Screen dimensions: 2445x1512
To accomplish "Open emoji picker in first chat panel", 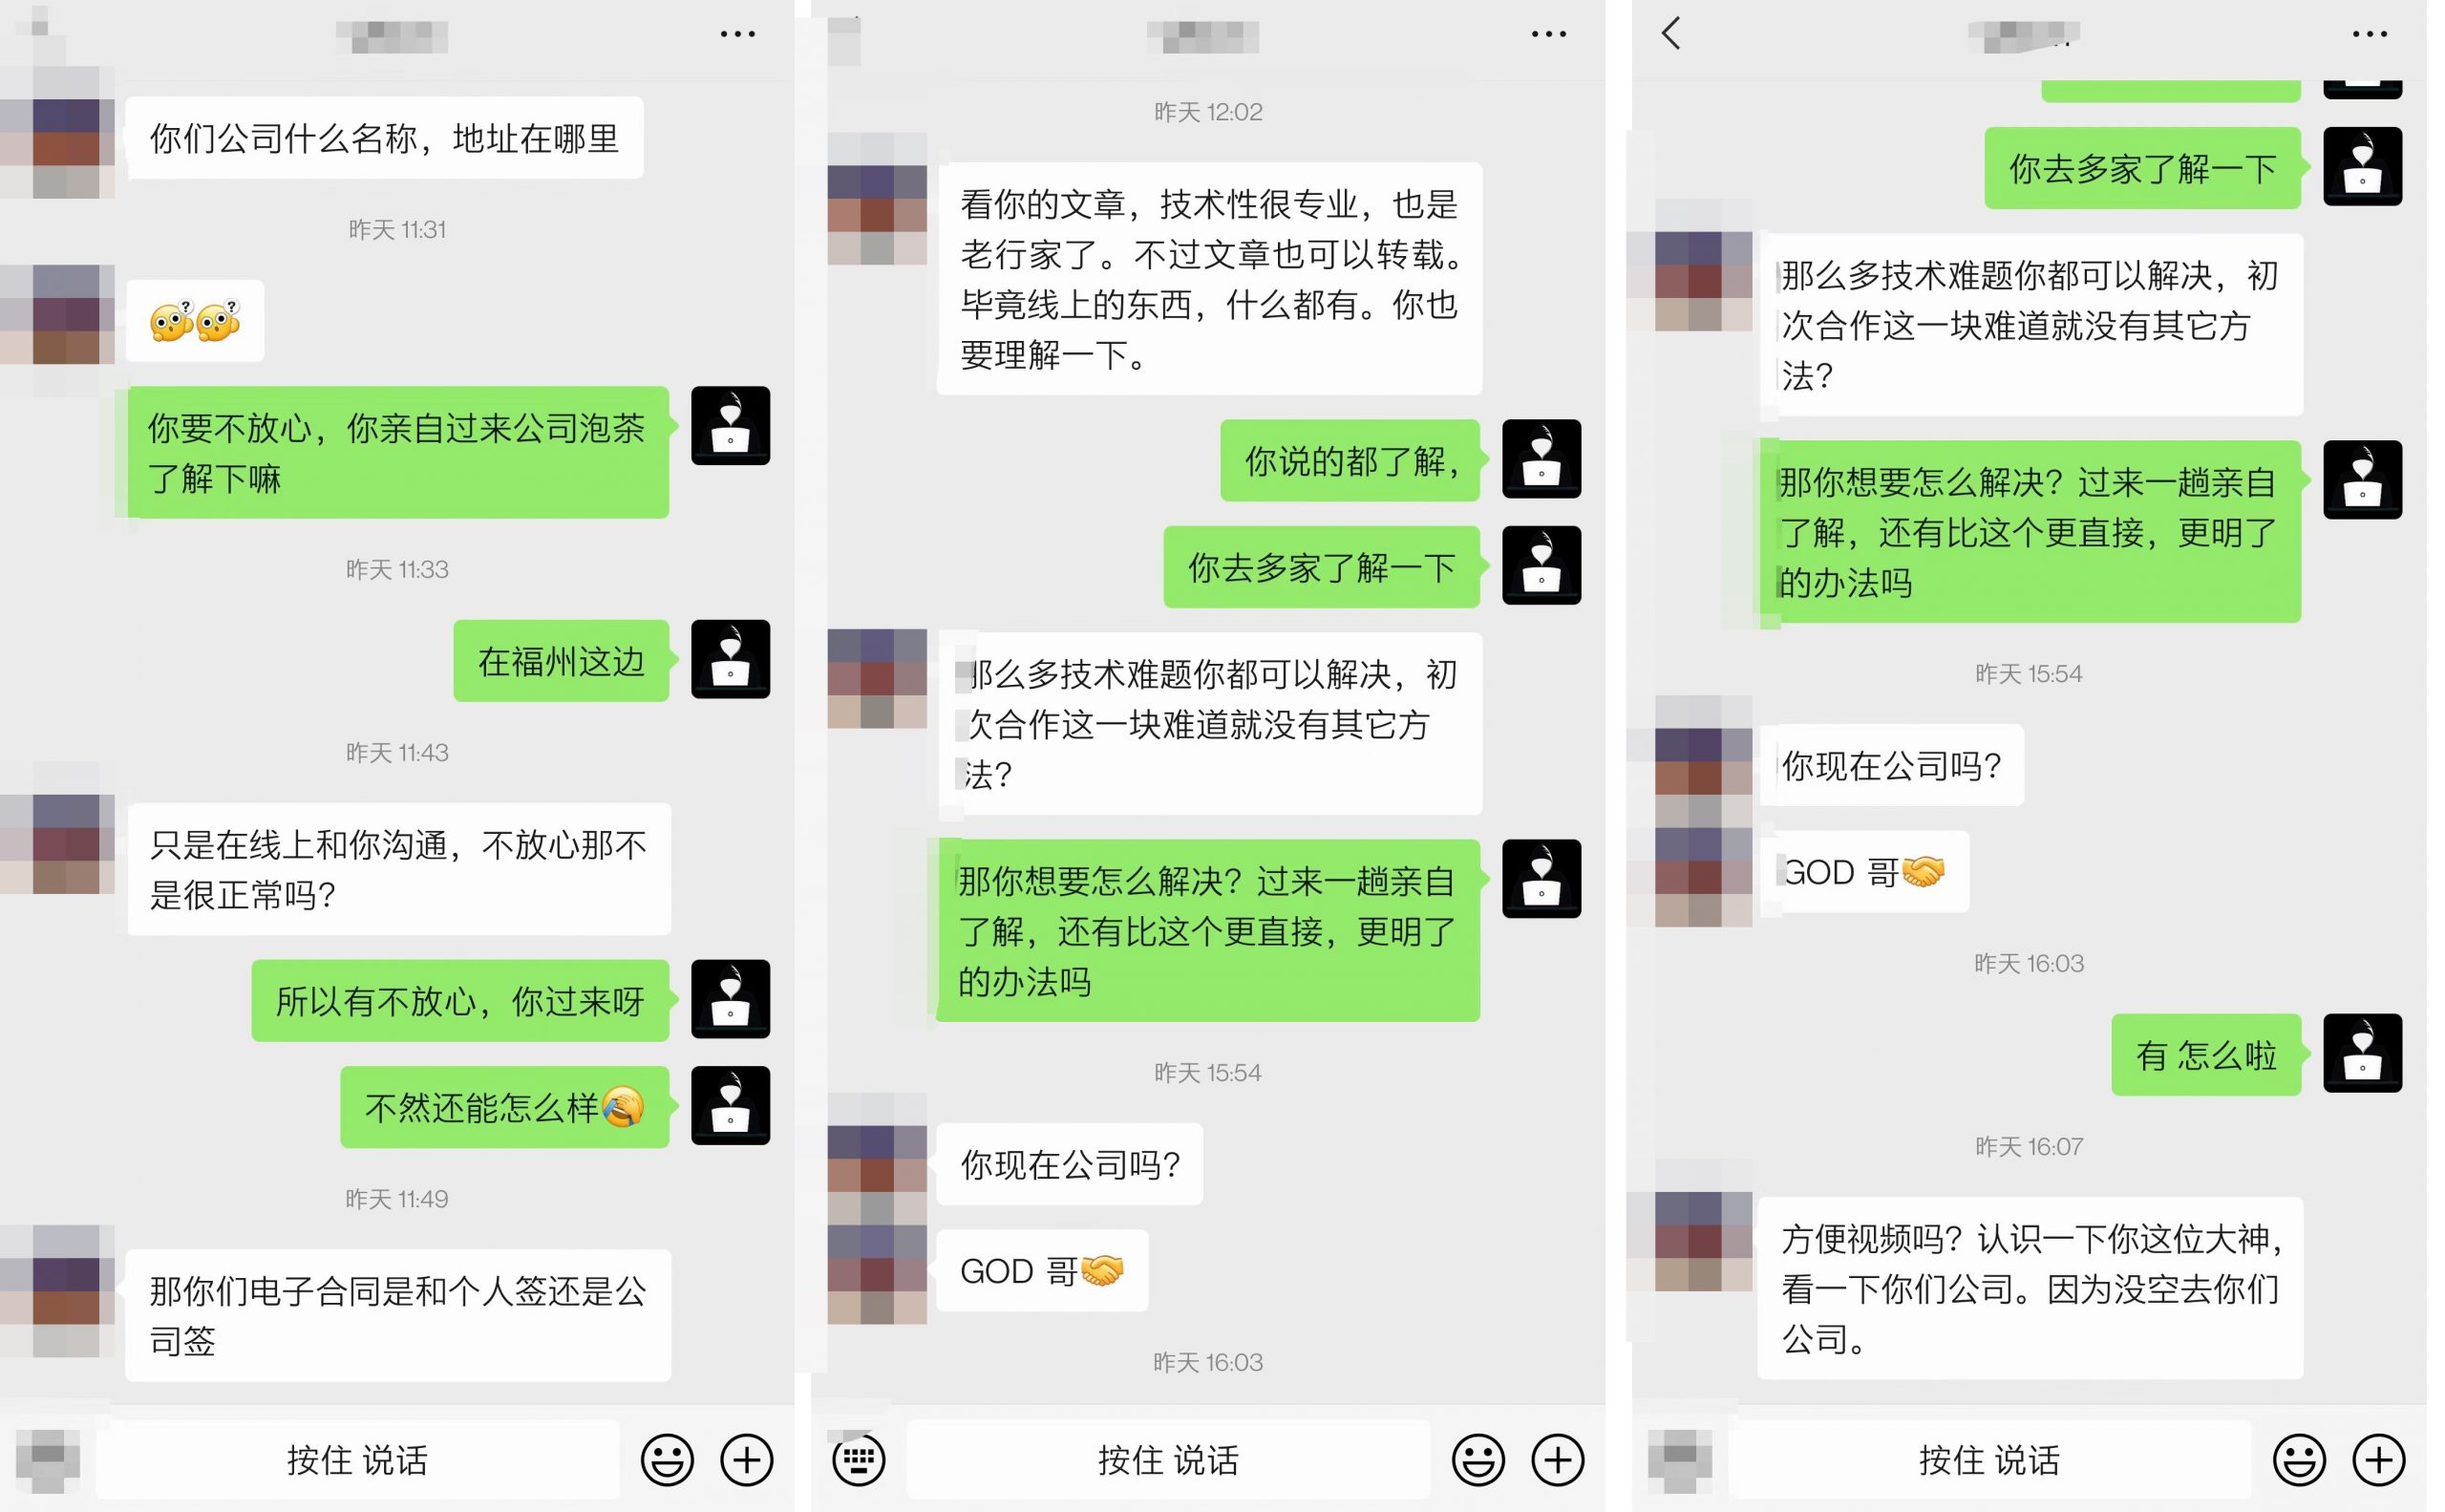I will click(x=667, y=1460).
